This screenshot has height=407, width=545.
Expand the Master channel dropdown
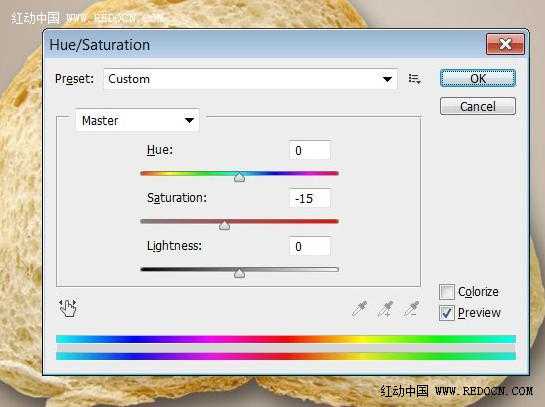pyautogui.click(x=137, y=121)
